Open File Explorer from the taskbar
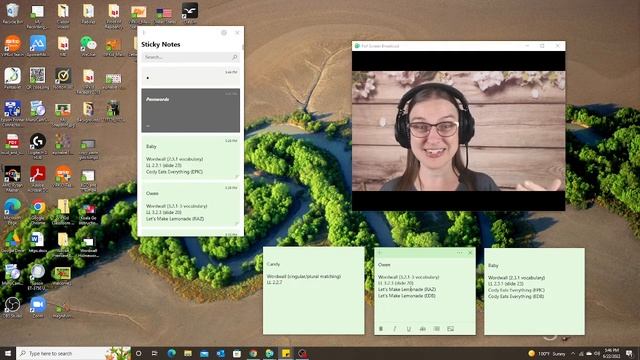Image resolution: width=640 pixels, height=360 pixels. 188,353
